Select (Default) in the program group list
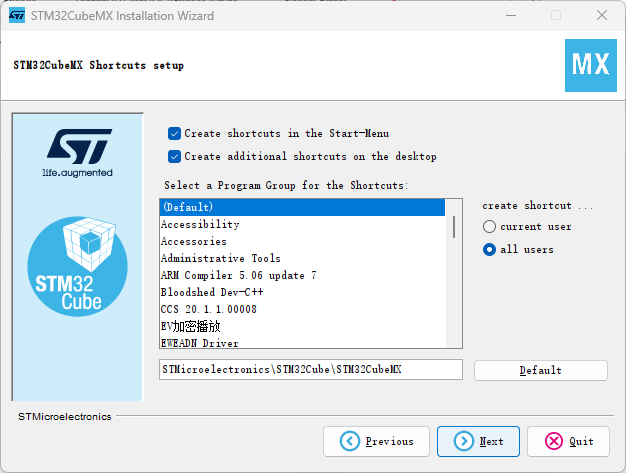This screenshot has height=473, width=626. point(303,207)
